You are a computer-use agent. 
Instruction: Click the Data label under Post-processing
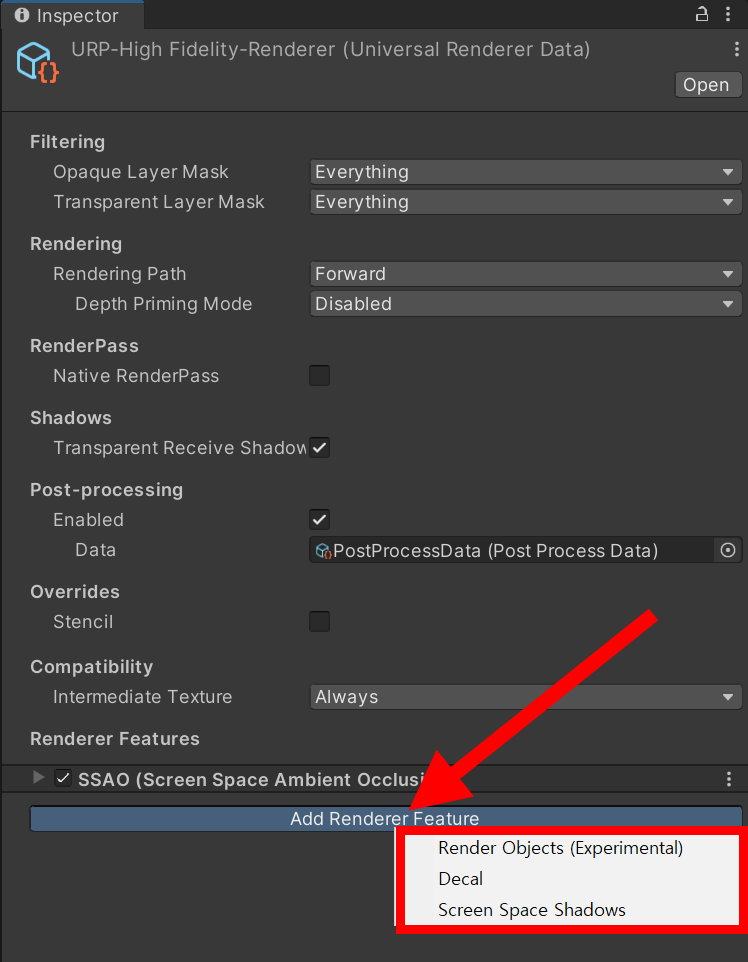pos(95,550)
